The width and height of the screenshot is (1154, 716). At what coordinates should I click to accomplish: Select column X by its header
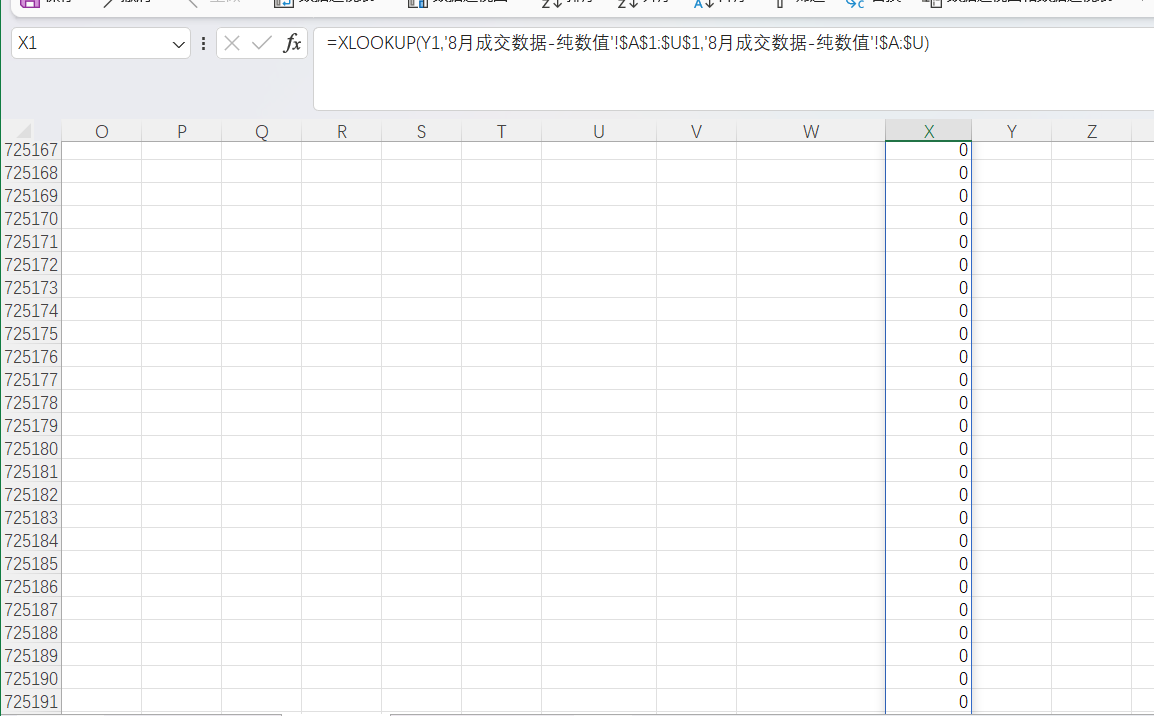[x=928, y=131]
